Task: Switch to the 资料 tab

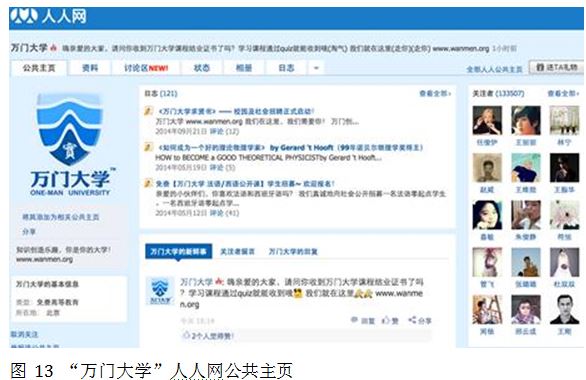Action: coord(90,68)
